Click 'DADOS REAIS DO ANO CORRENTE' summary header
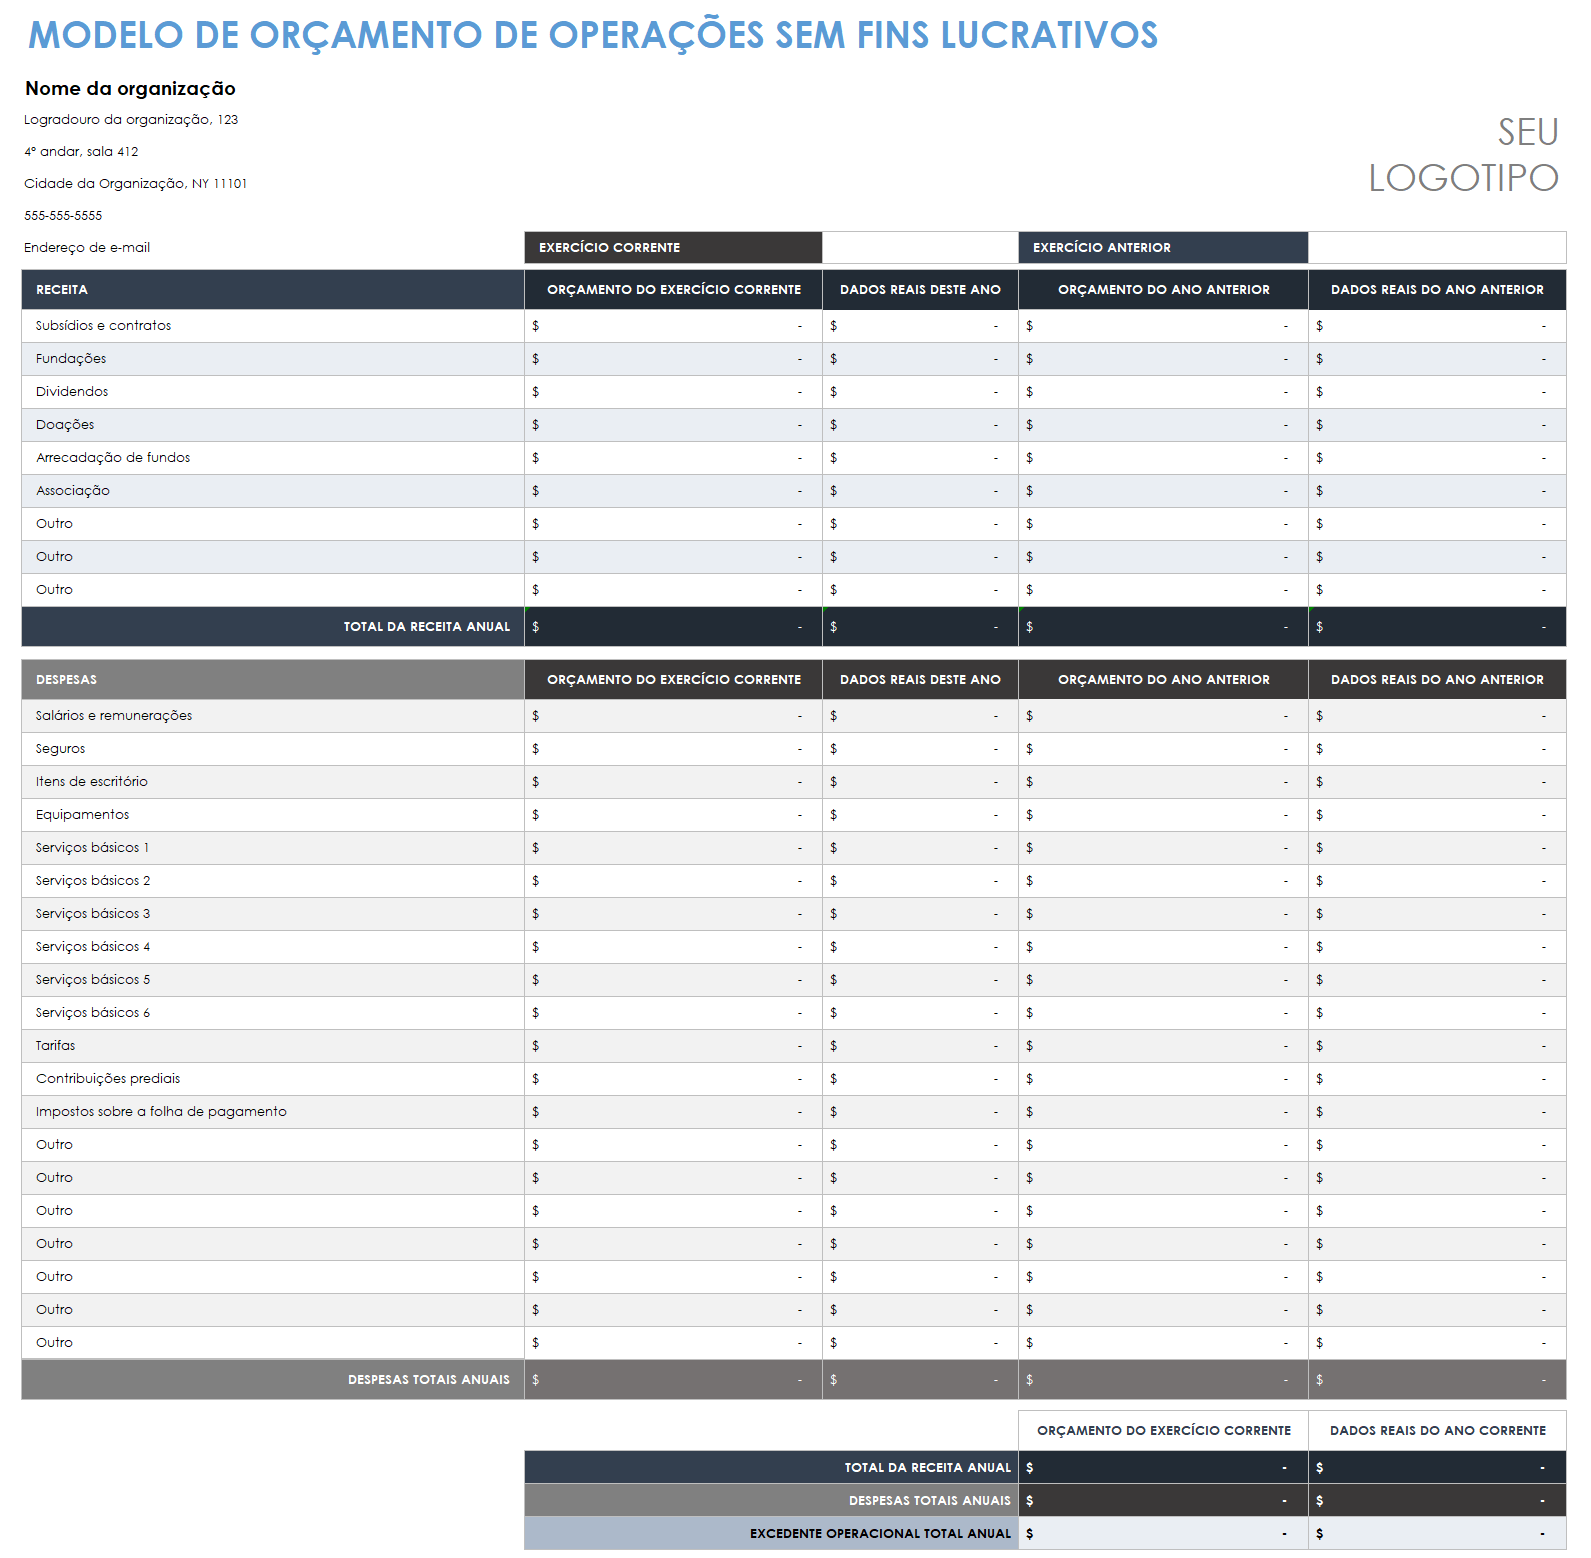The height and width of the screenshot is (1558, 1591). (x=1437, y=1430)
